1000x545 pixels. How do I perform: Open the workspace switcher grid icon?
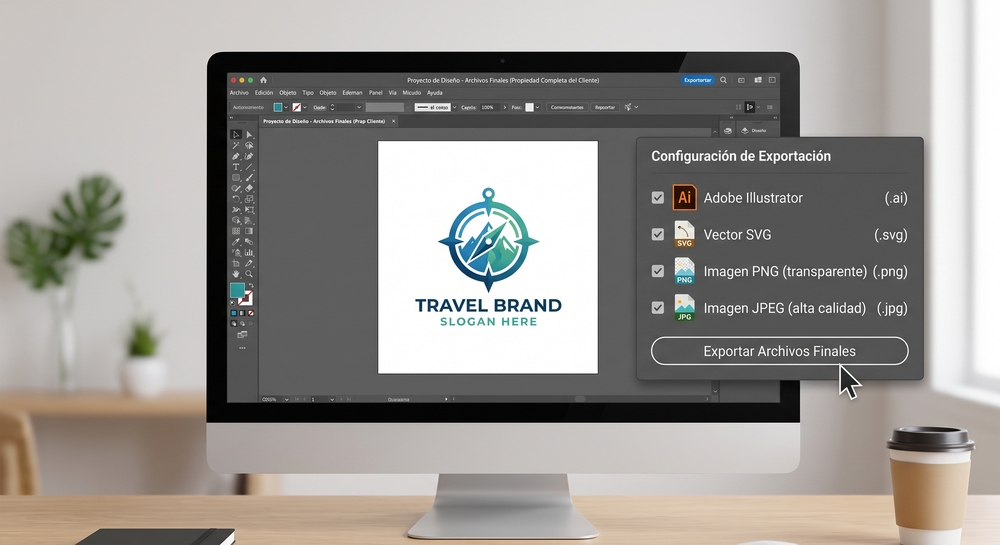[758, 80]
